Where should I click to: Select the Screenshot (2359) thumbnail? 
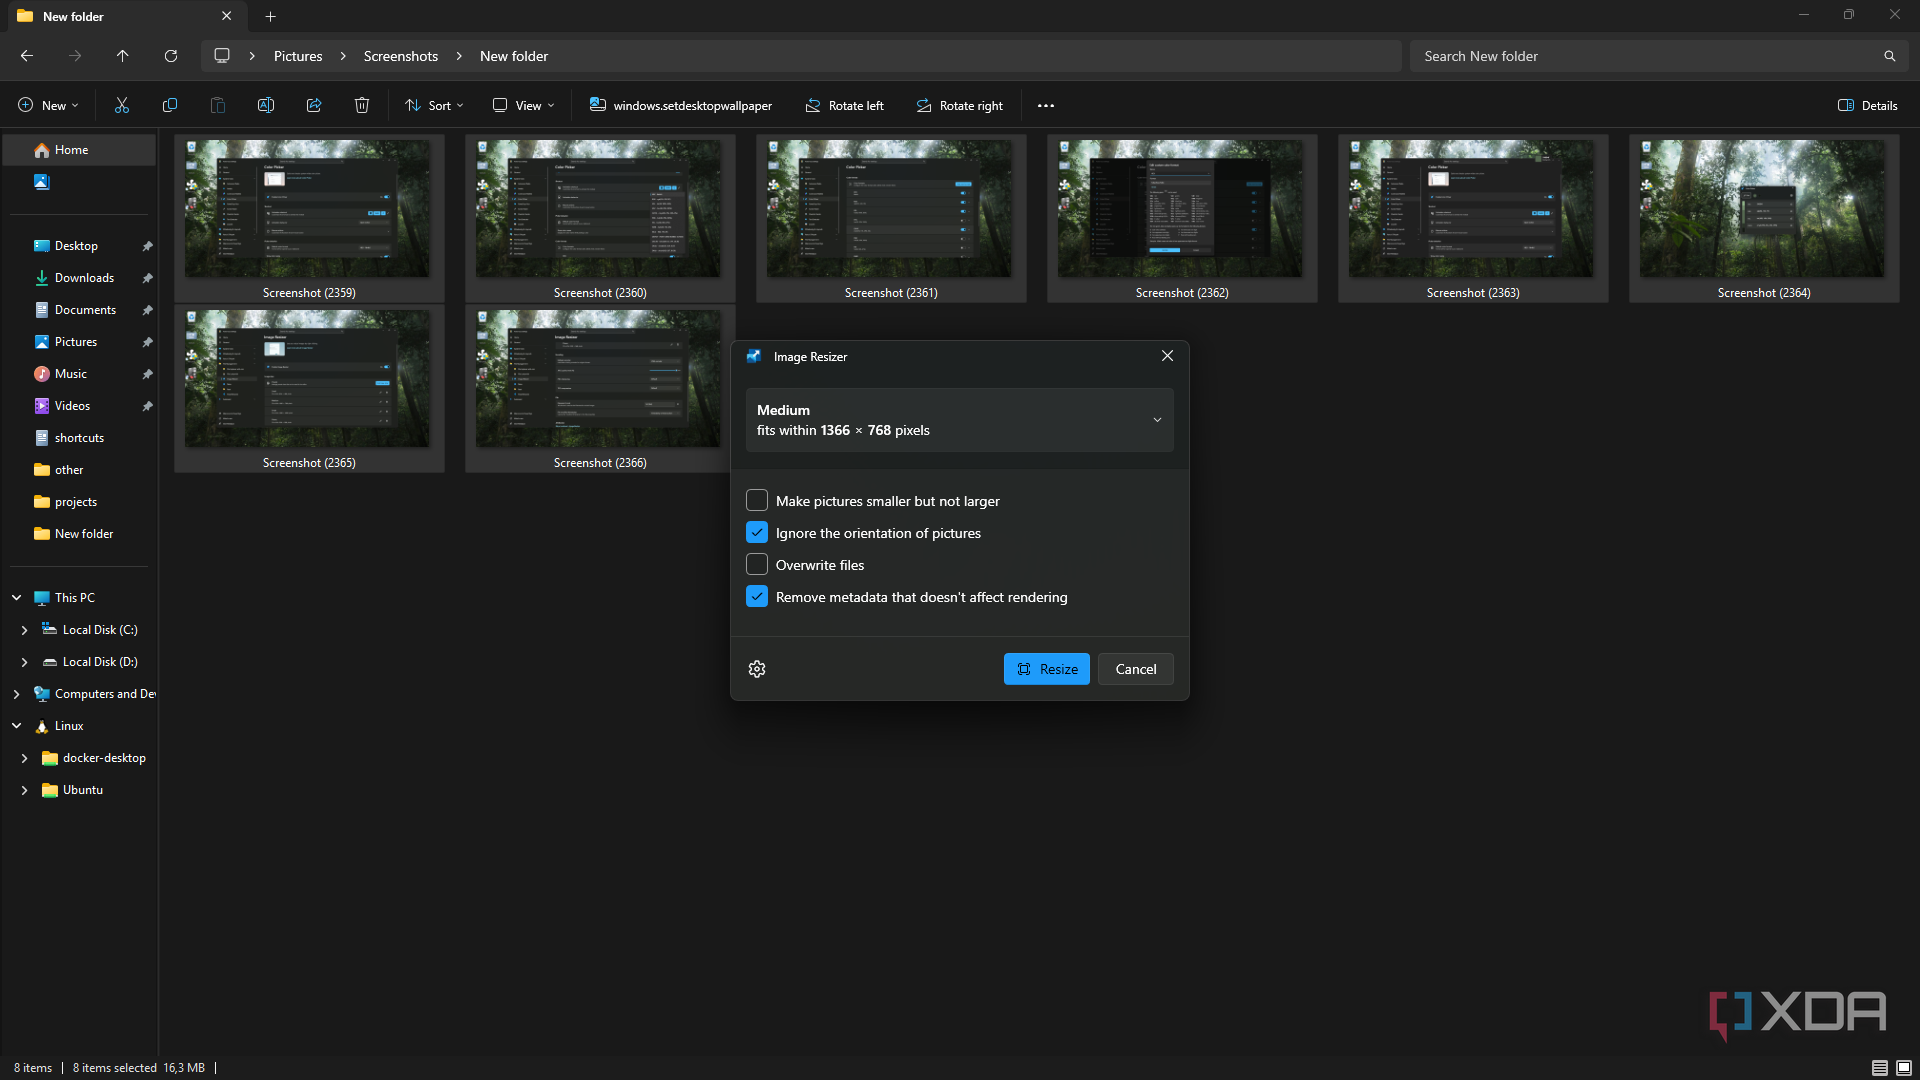point(309,219)
